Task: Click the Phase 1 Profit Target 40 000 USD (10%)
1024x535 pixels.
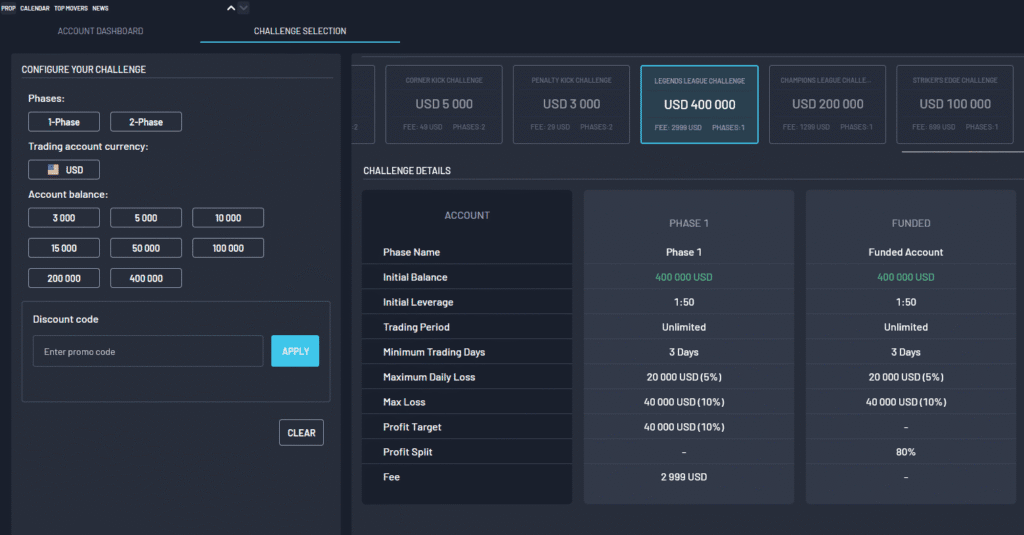Action: tap(684, 427)
